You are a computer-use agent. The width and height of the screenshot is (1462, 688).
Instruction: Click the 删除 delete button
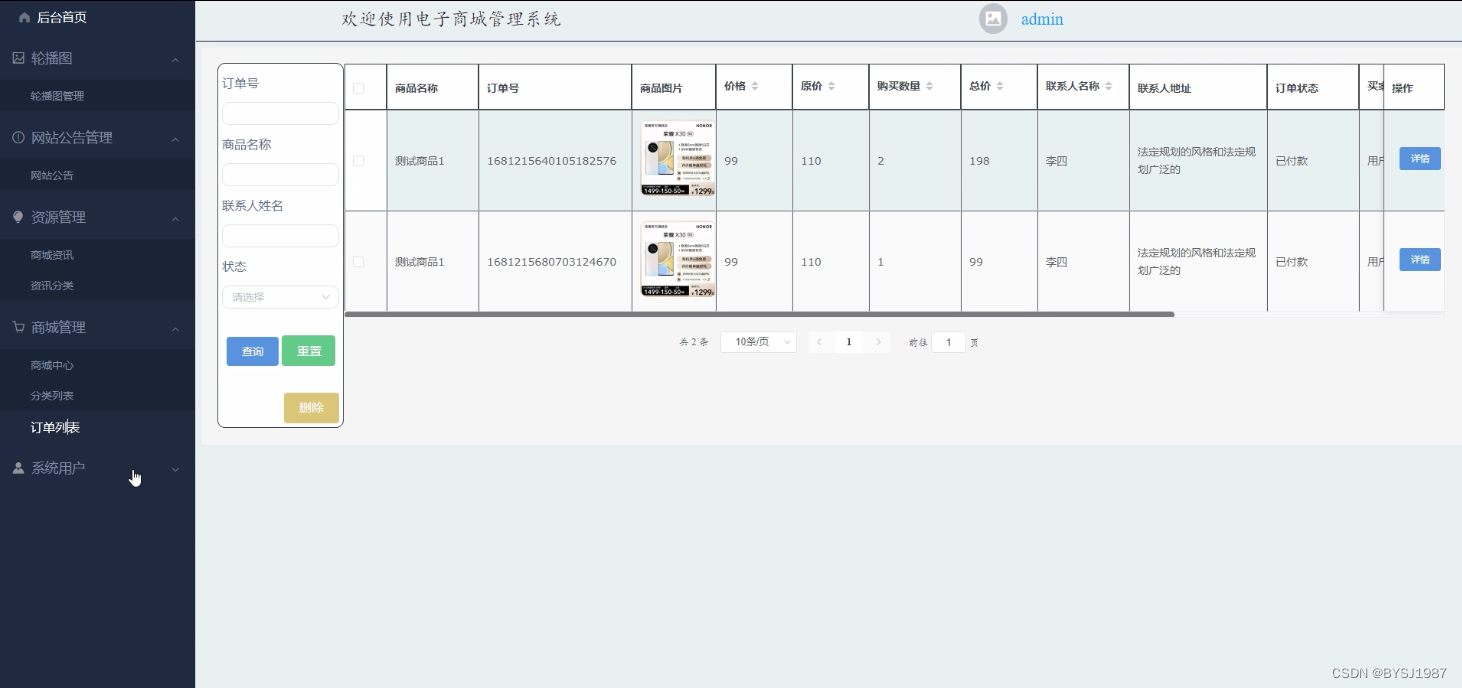click(311, 407)
